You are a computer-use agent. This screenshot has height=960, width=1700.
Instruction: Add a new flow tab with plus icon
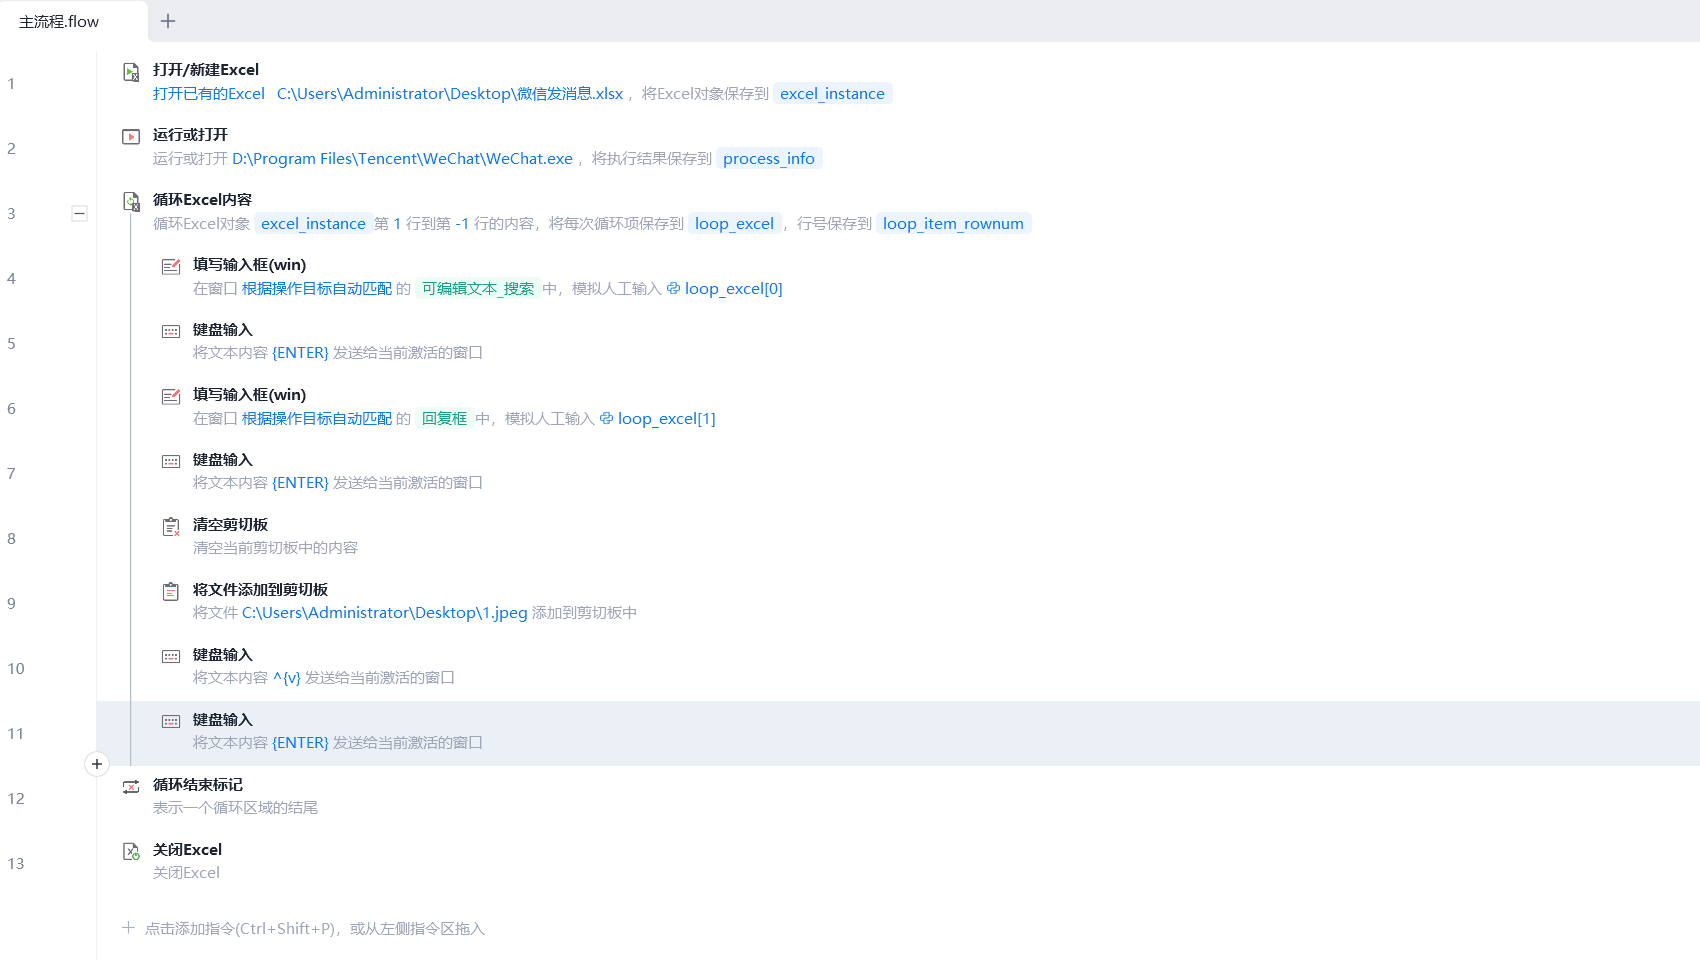(x=168, y=21)
